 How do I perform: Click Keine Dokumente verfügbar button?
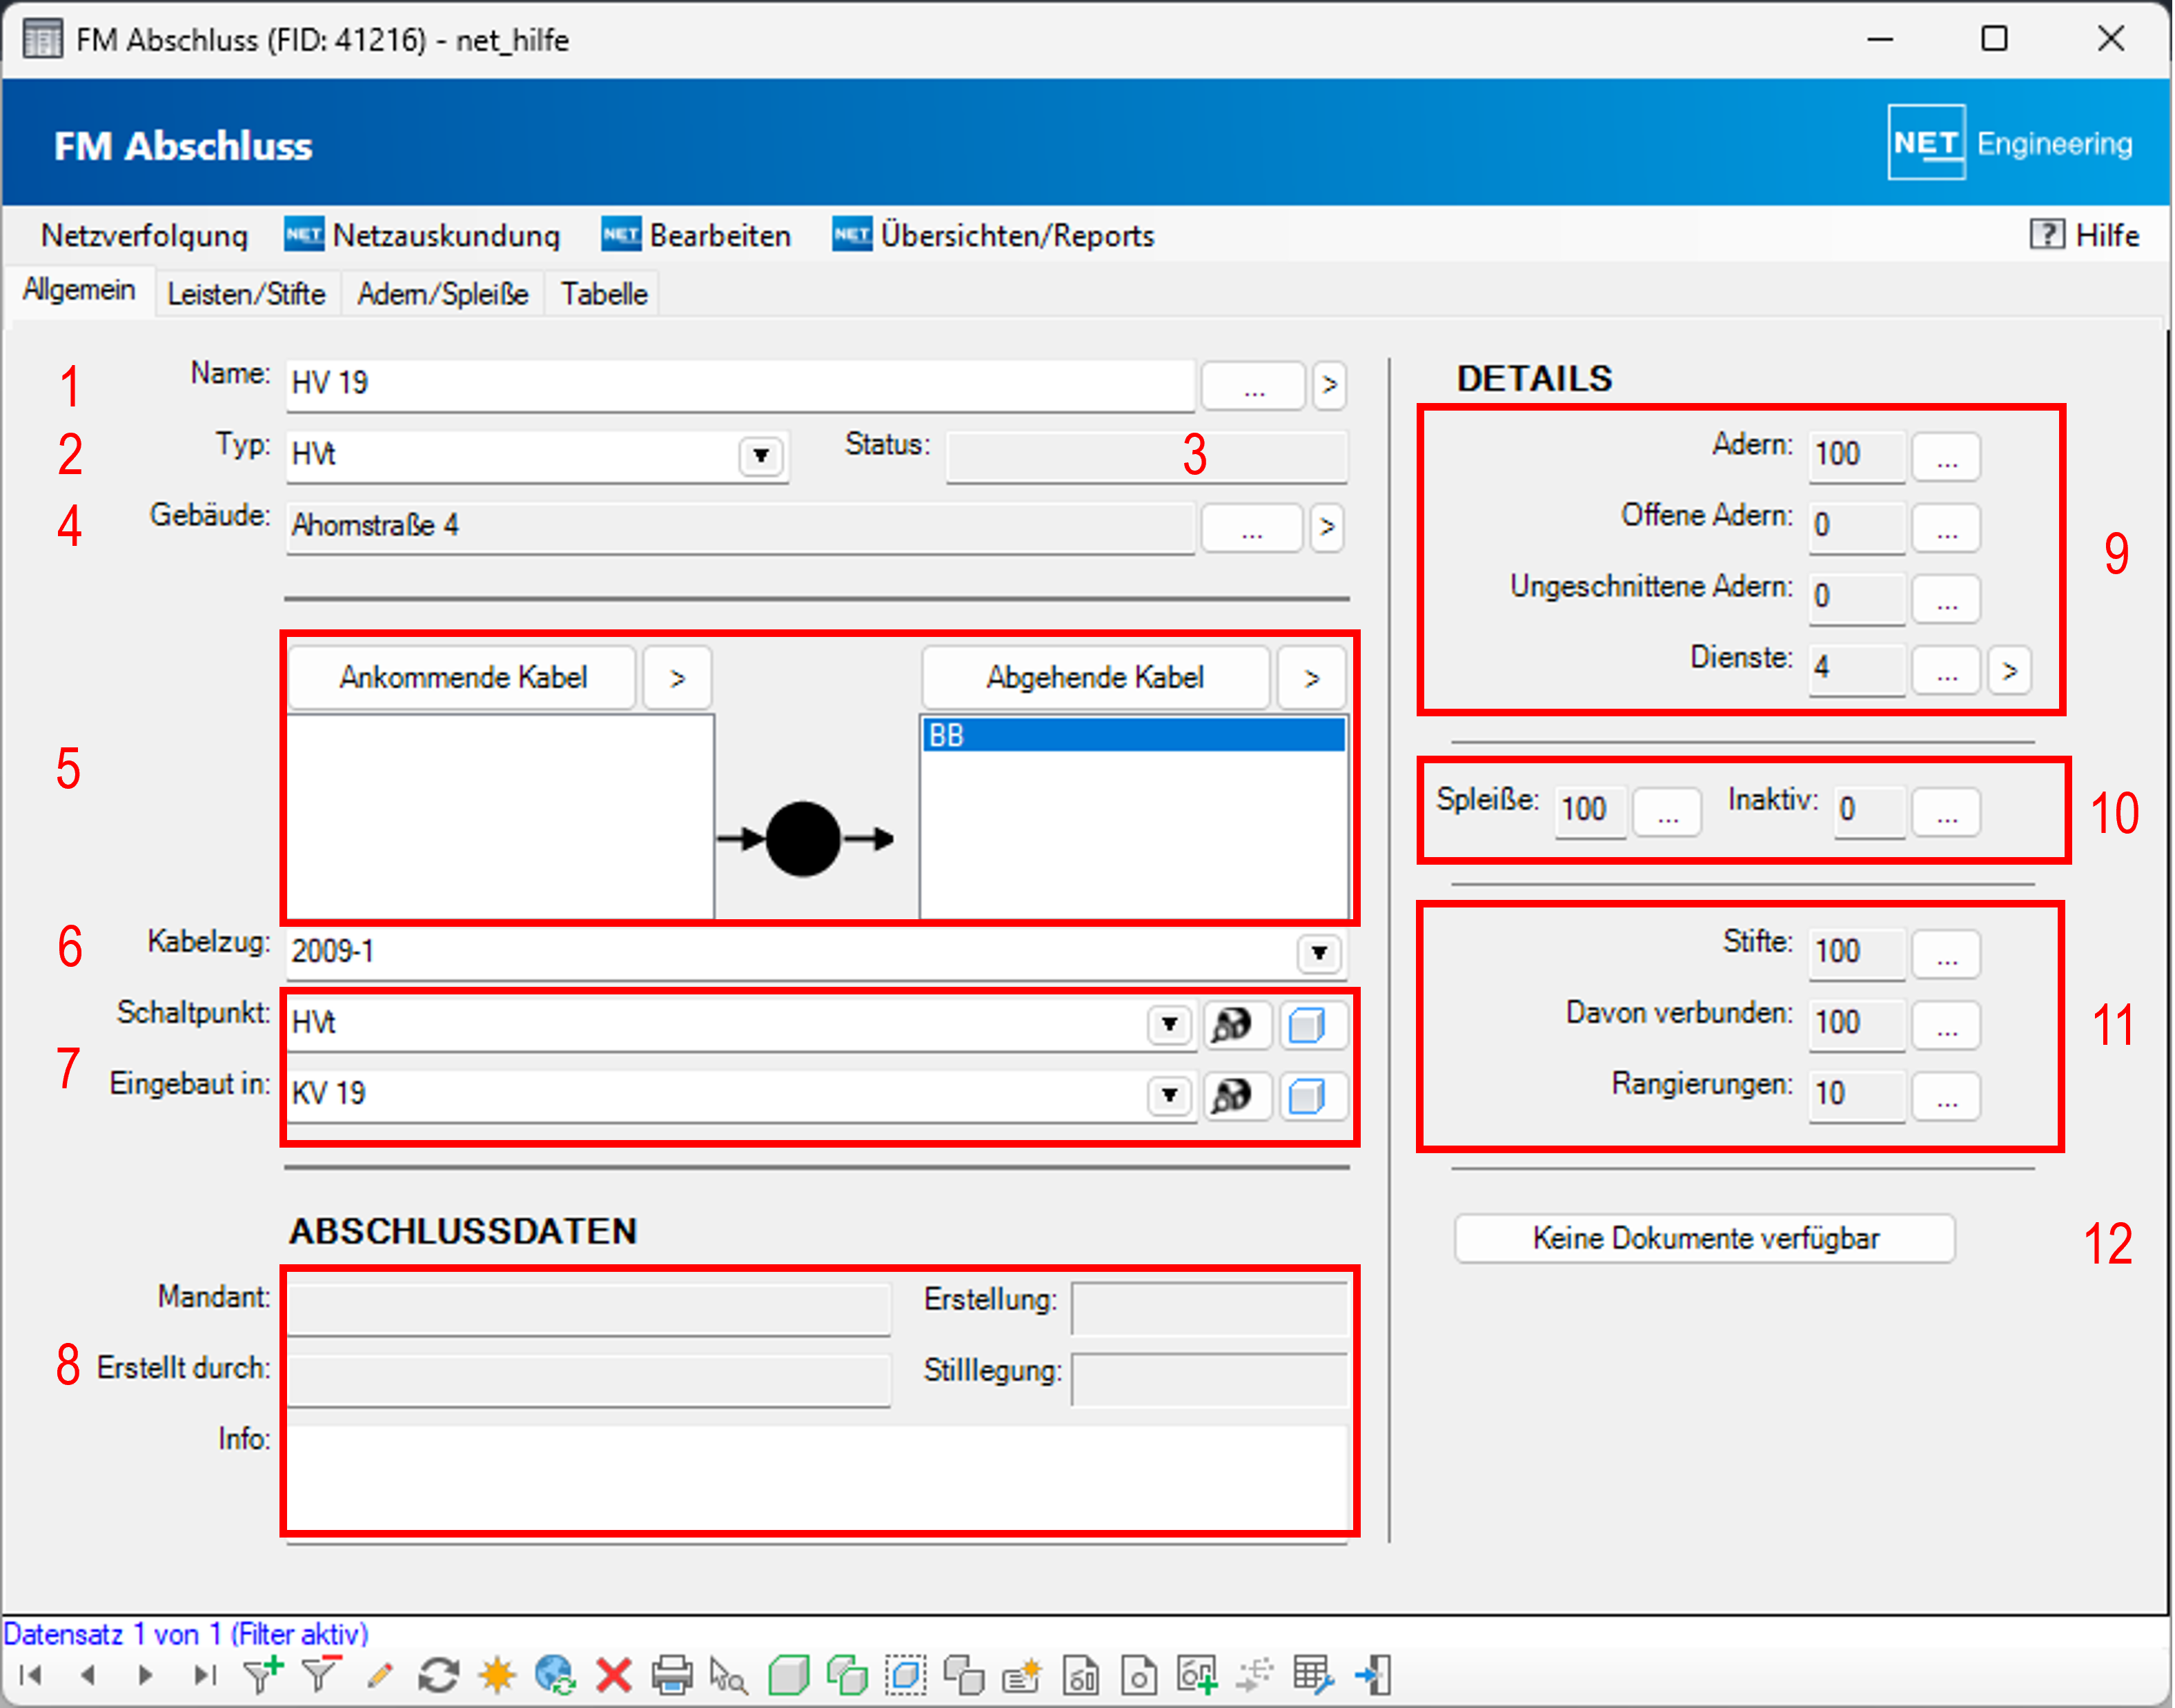tap(1704, 1238)
